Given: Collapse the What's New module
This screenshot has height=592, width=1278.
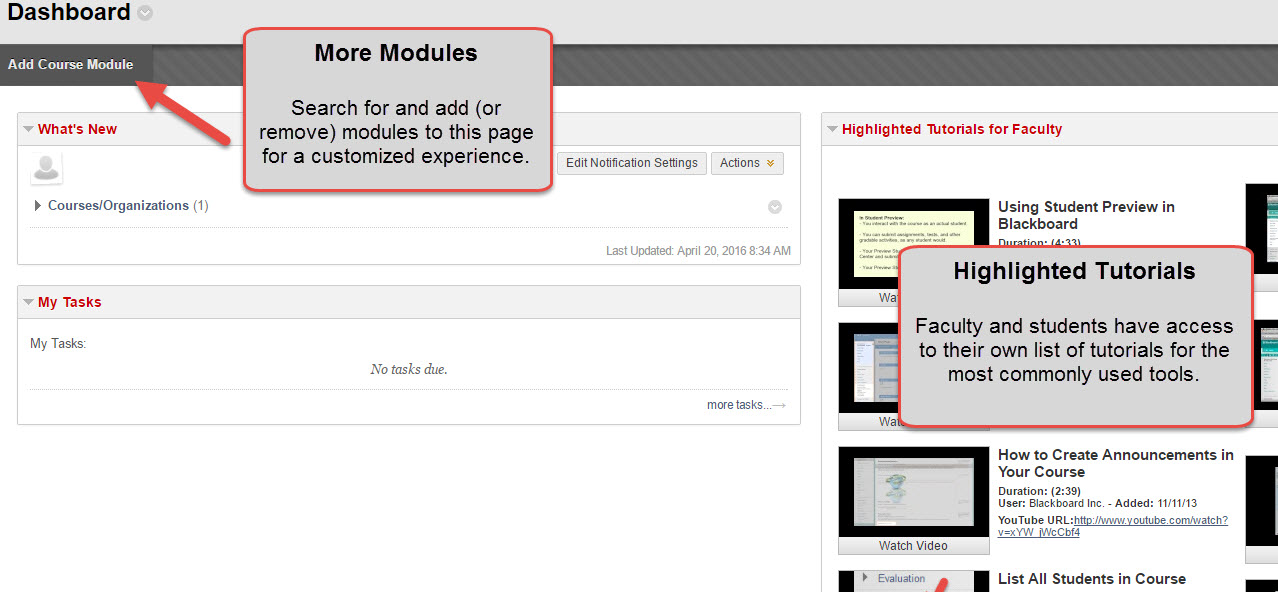Looking at the screenshot, I should click(29, 129).
